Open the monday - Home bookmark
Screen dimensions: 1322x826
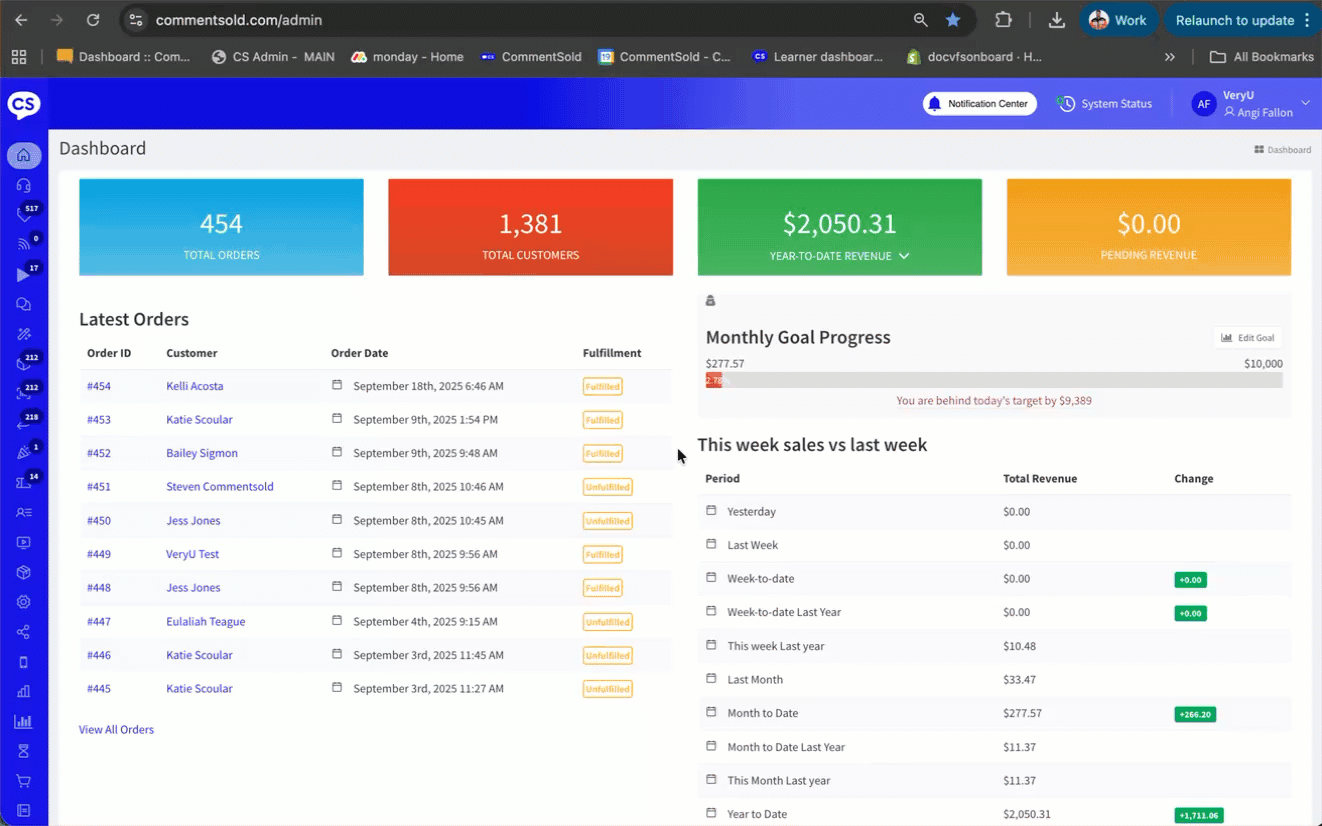[x=407, y=57]
